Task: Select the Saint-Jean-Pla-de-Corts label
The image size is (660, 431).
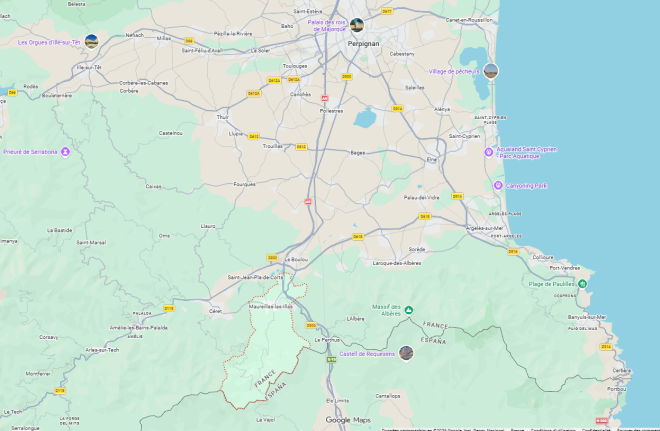Action: pos(255,277)
